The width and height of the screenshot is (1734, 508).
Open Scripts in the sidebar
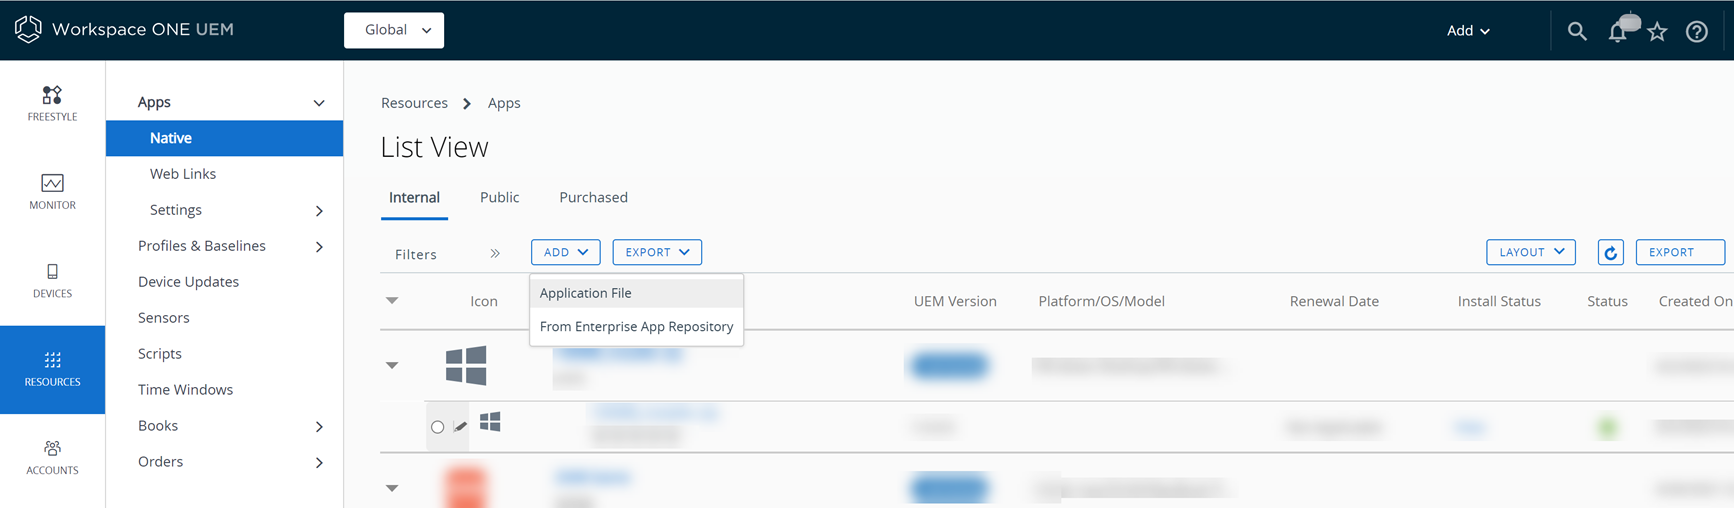(159, 354)
